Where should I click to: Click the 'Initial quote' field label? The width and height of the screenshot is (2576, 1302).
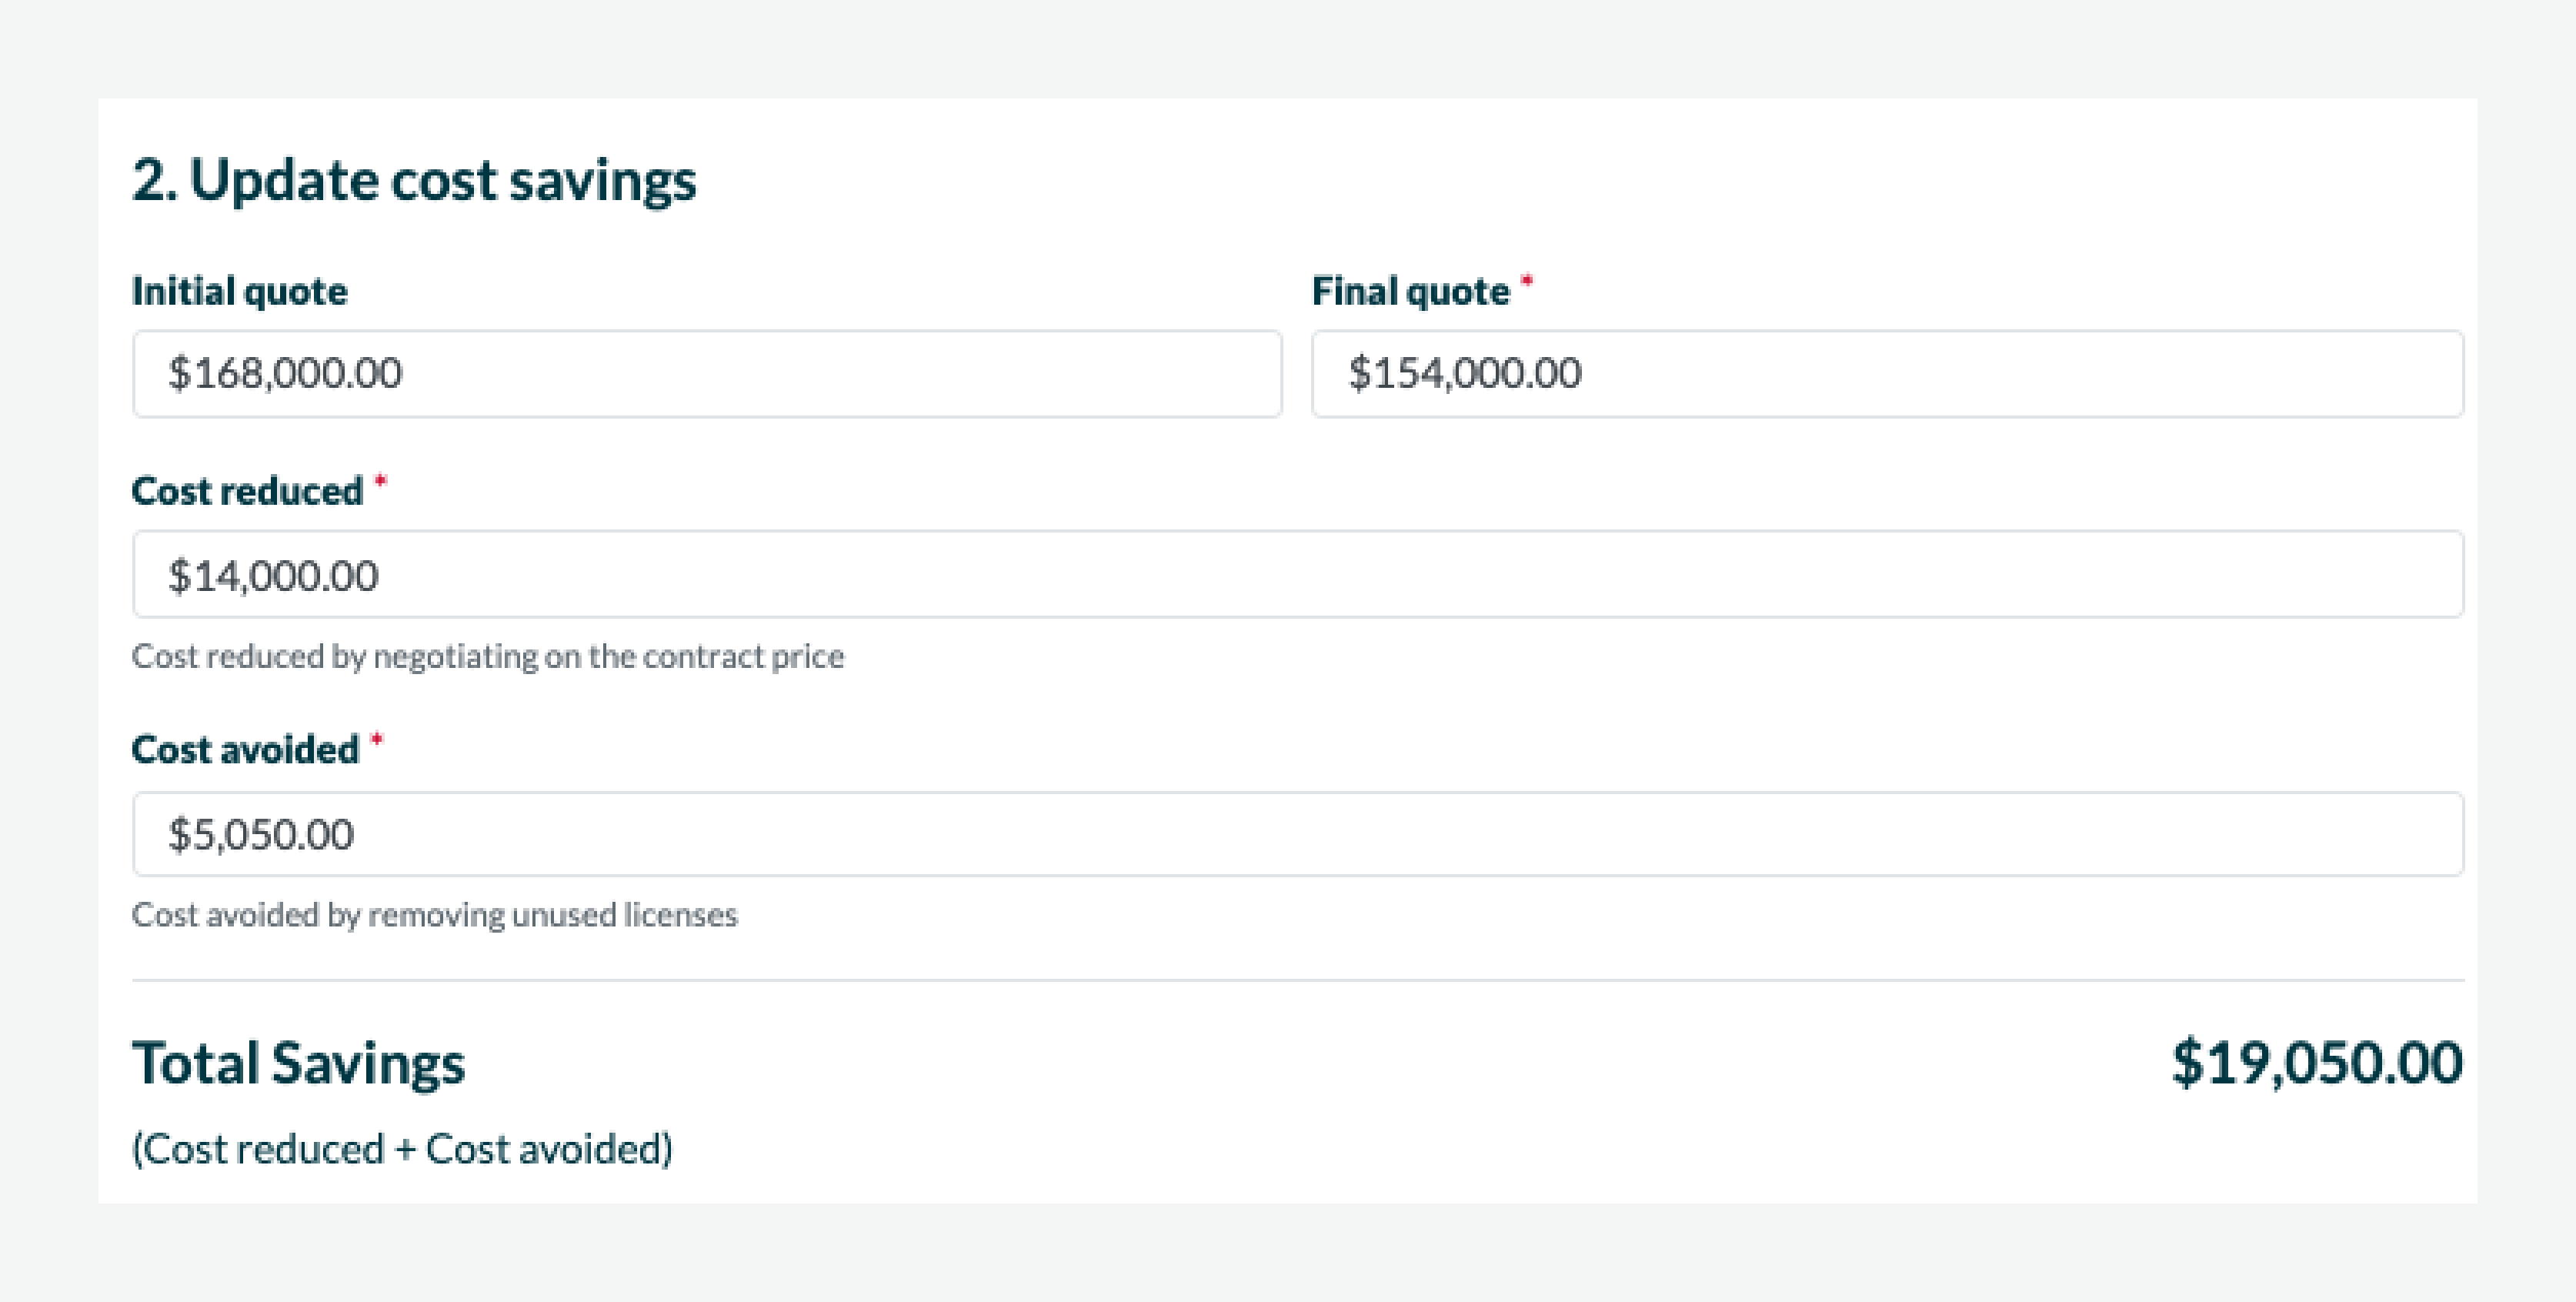(239, 291)
